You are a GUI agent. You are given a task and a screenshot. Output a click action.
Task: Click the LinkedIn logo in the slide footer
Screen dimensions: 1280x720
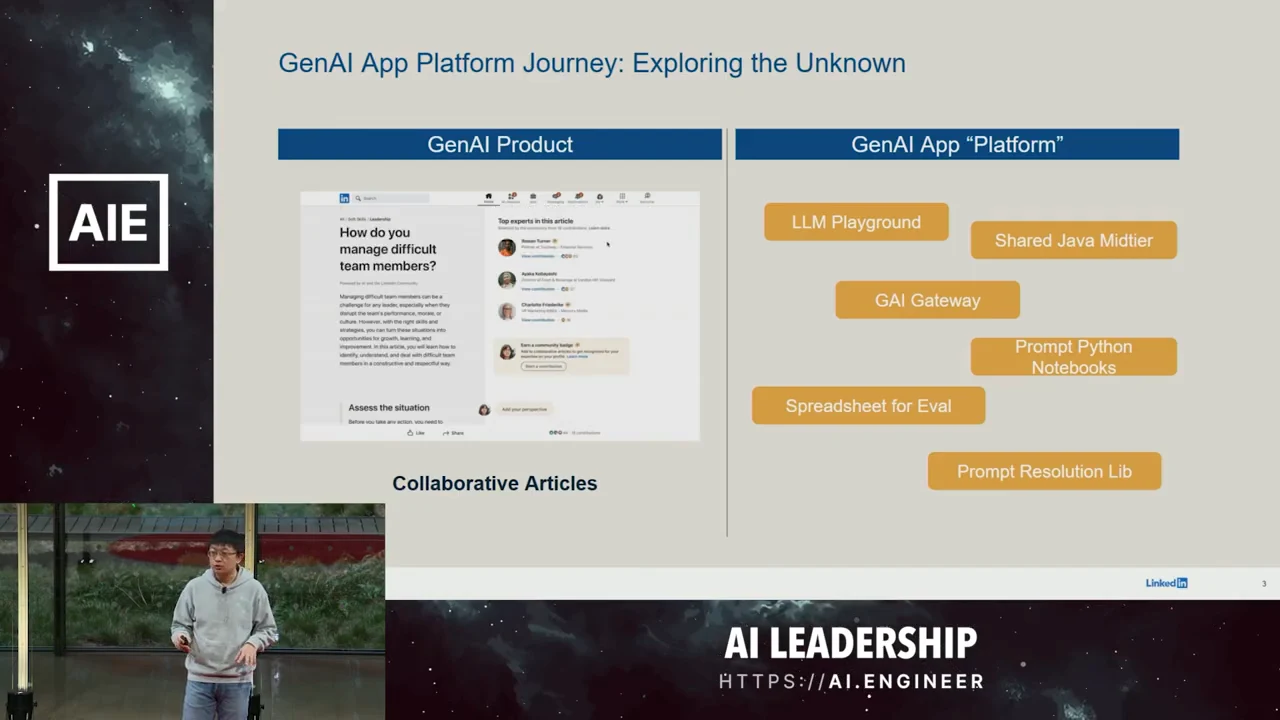coord(1167,583)
